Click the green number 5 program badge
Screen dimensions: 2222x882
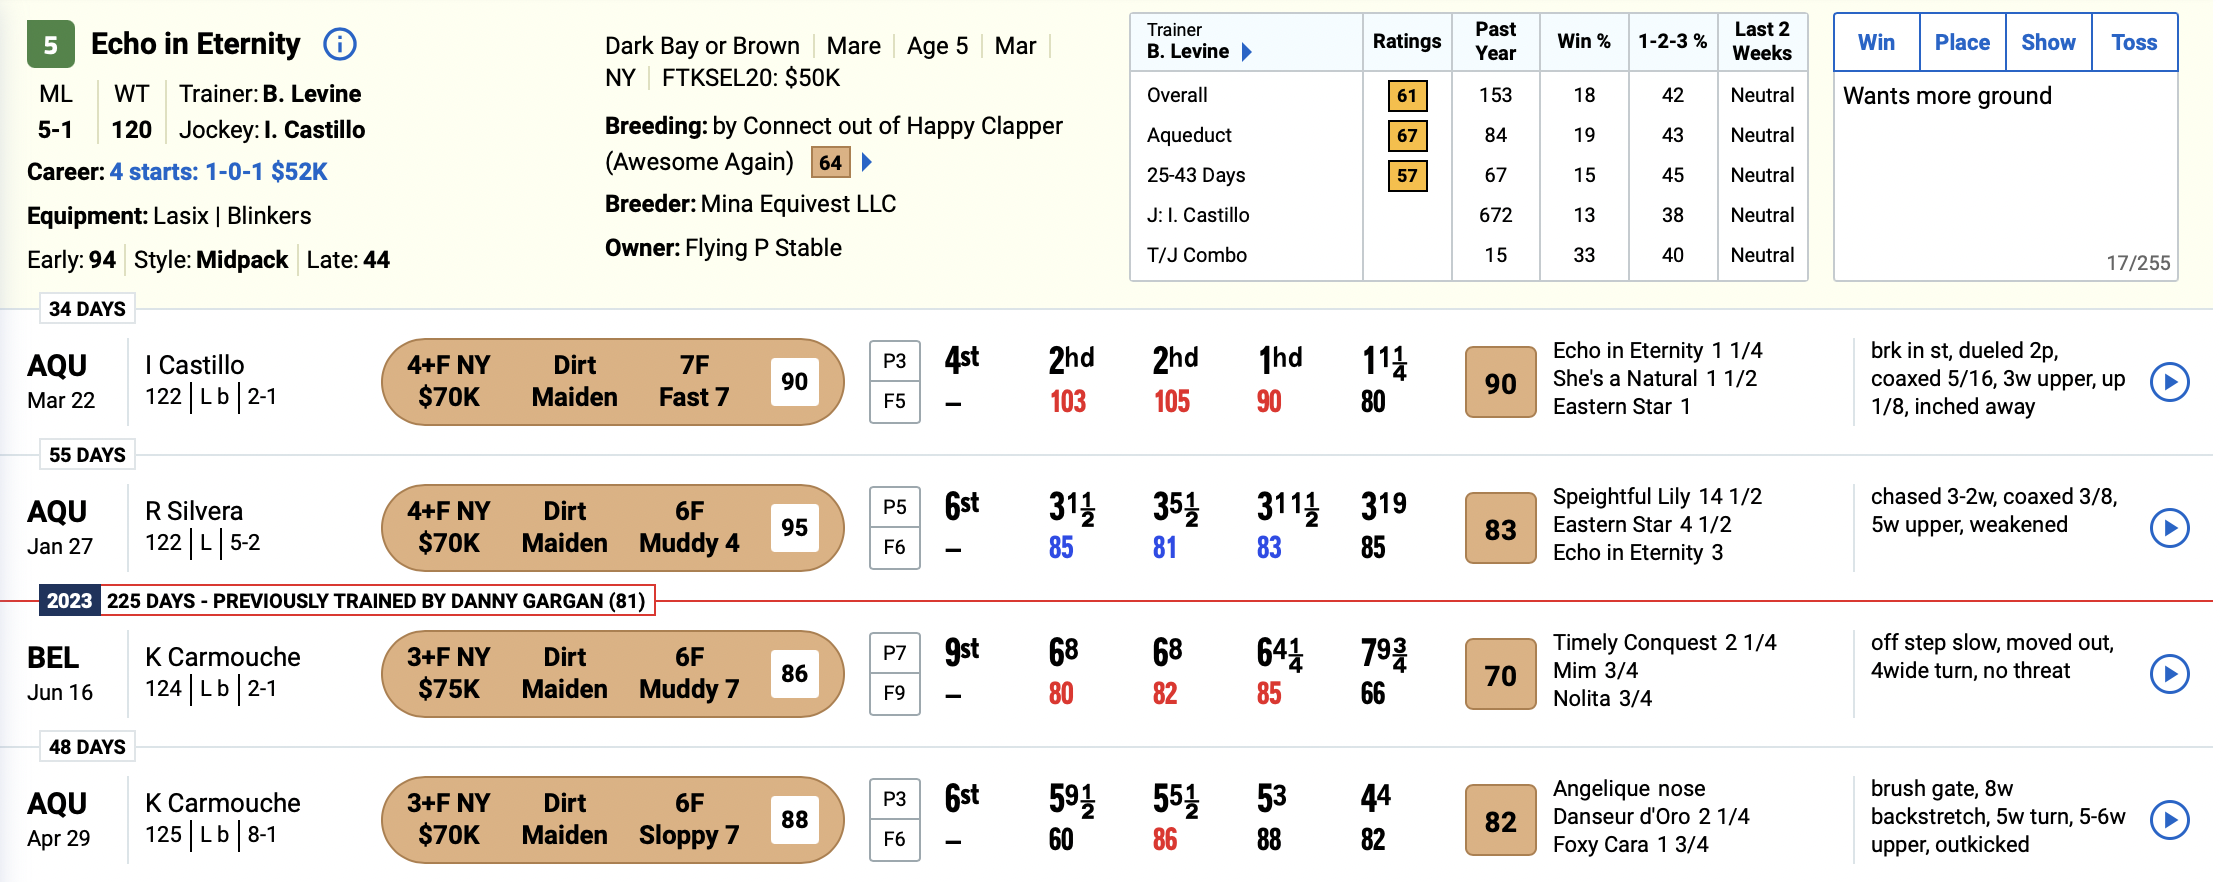pos(50,44)
